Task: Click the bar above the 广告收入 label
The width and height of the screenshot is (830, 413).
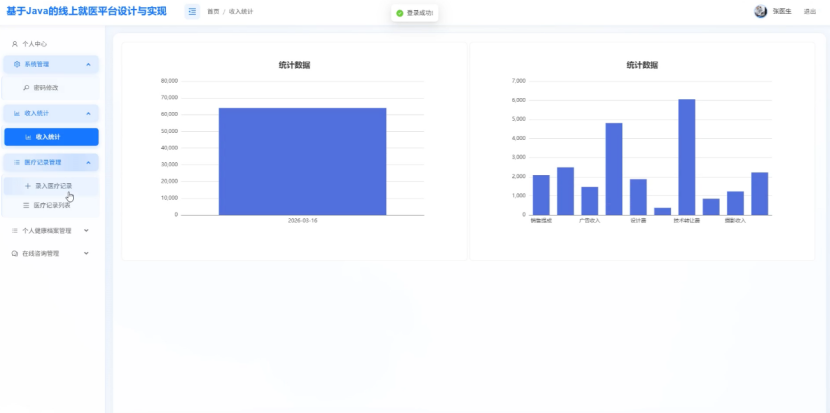Action: tap(590, 201)
